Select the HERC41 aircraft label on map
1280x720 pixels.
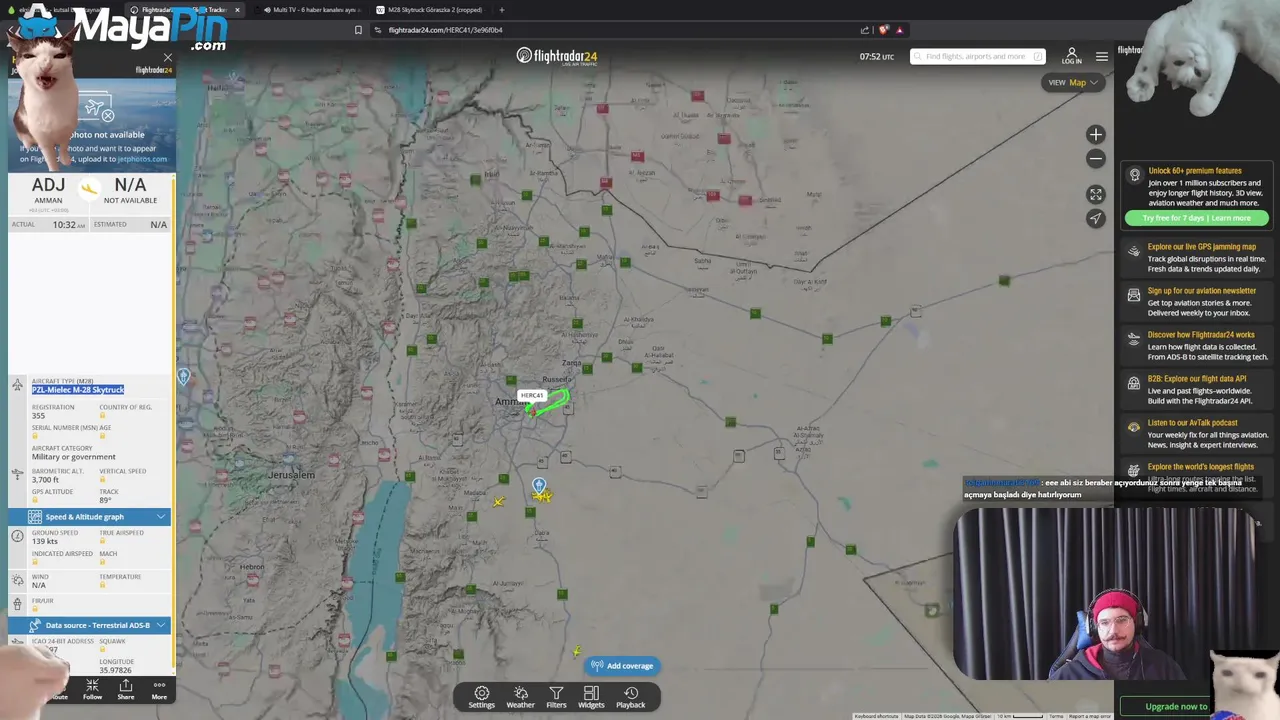[532, 396]
